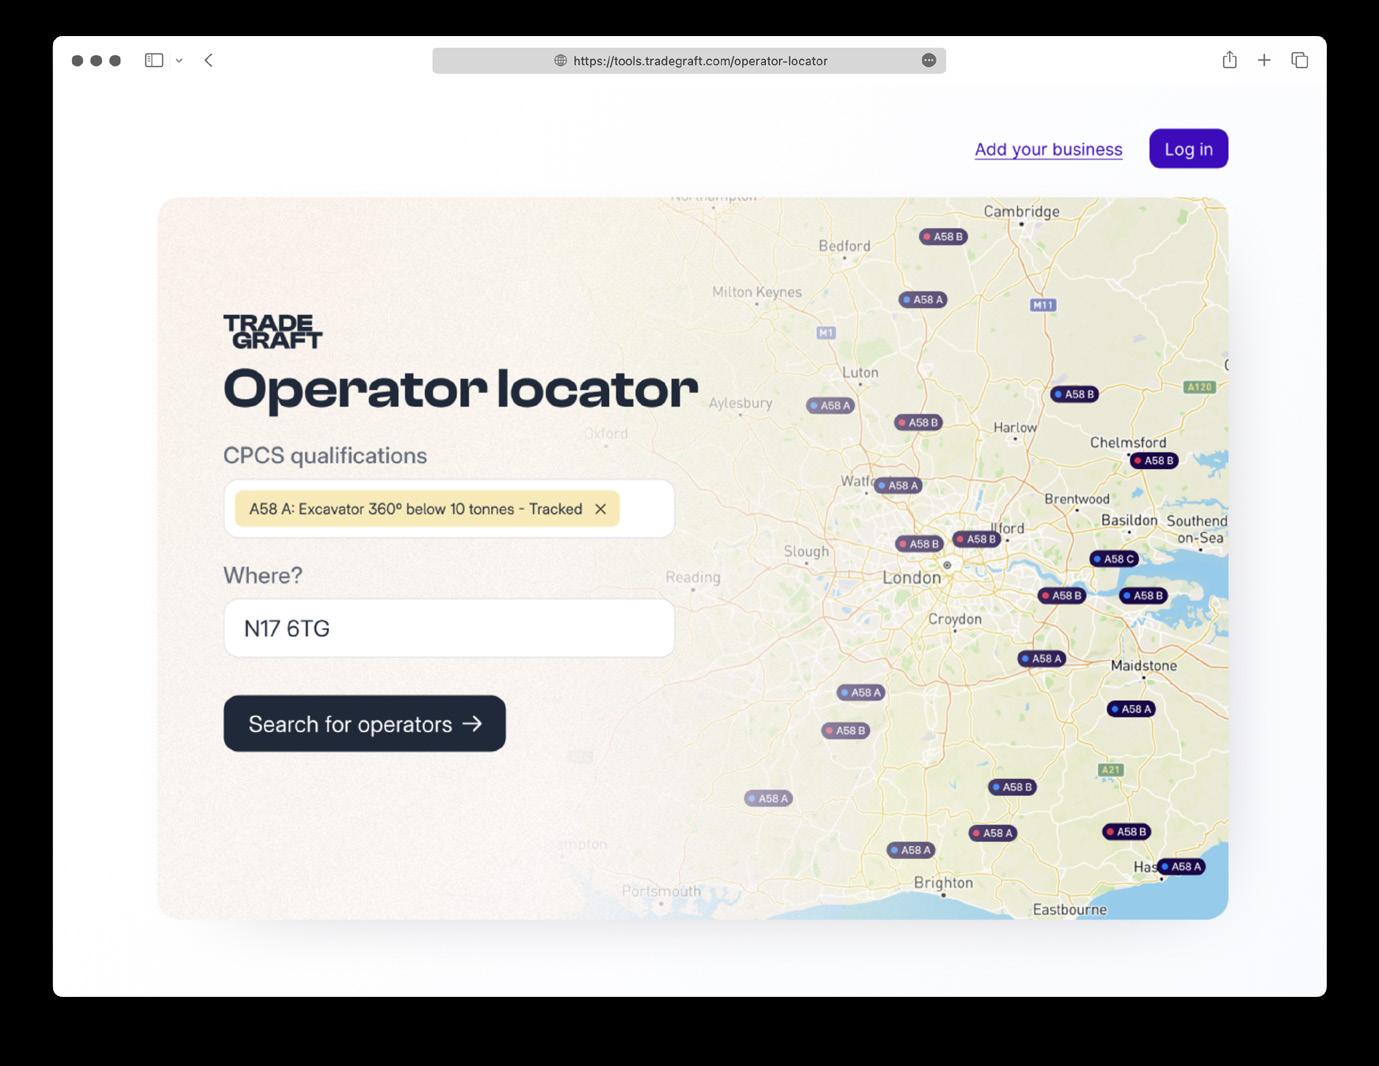Click the Milton Keynes map label

point(757,292)
